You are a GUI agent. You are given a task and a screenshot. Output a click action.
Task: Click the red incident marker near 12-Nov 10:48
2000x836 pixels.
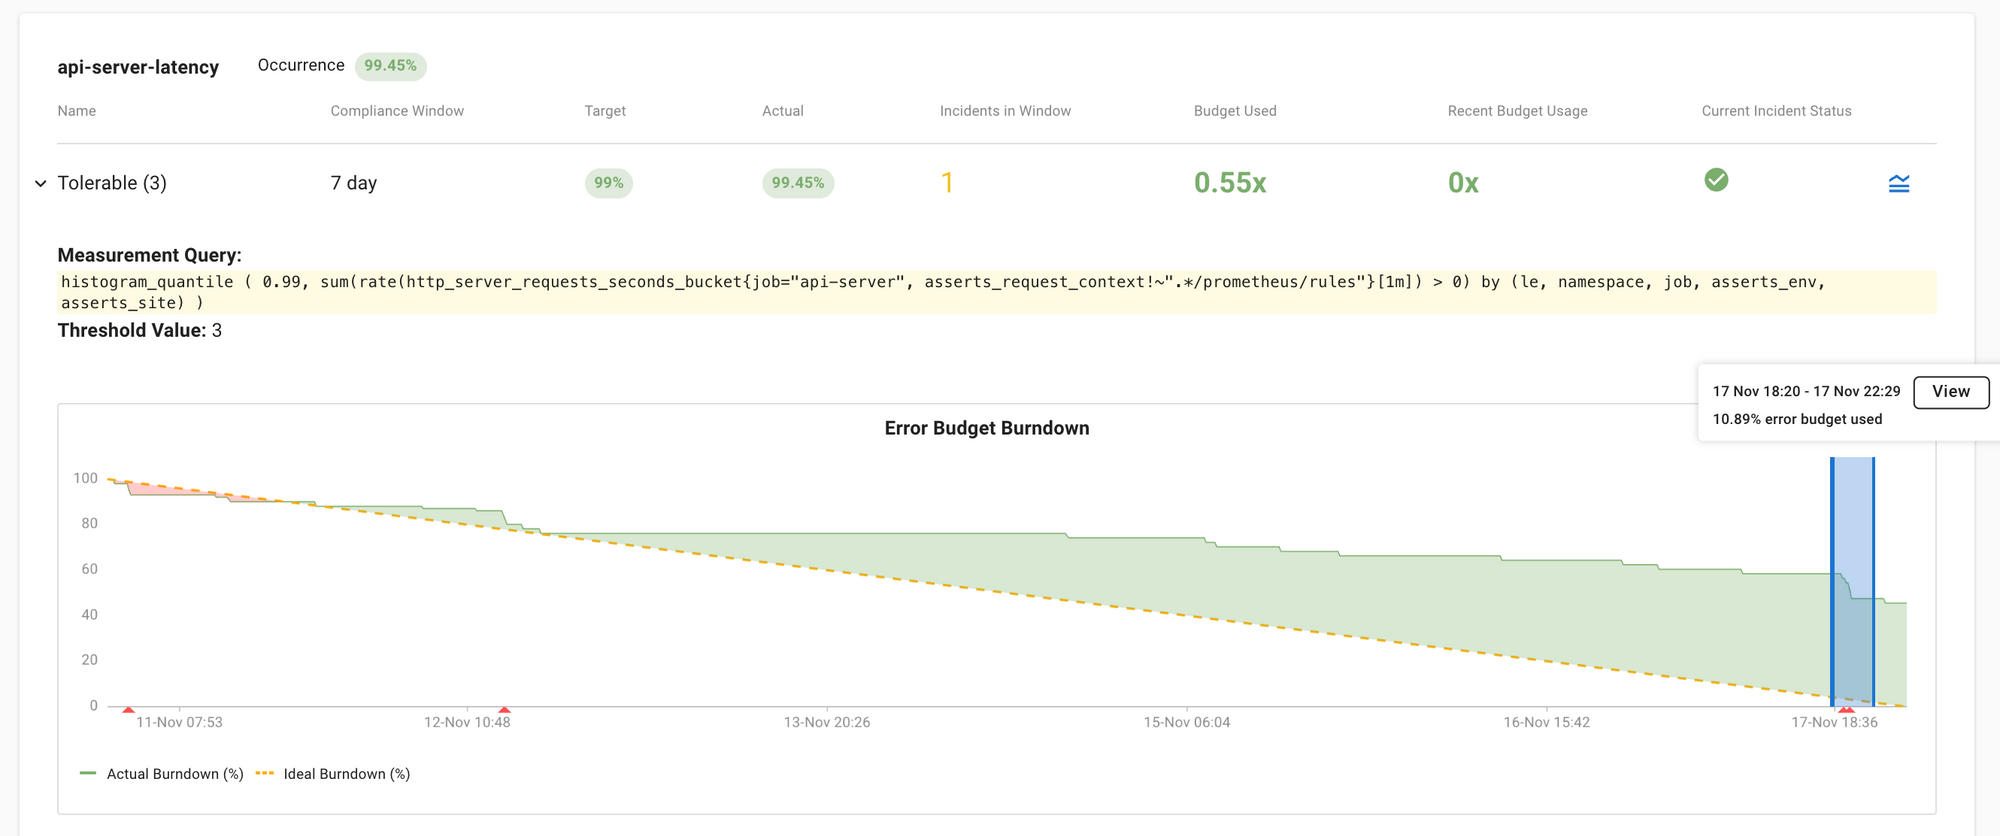504,709
